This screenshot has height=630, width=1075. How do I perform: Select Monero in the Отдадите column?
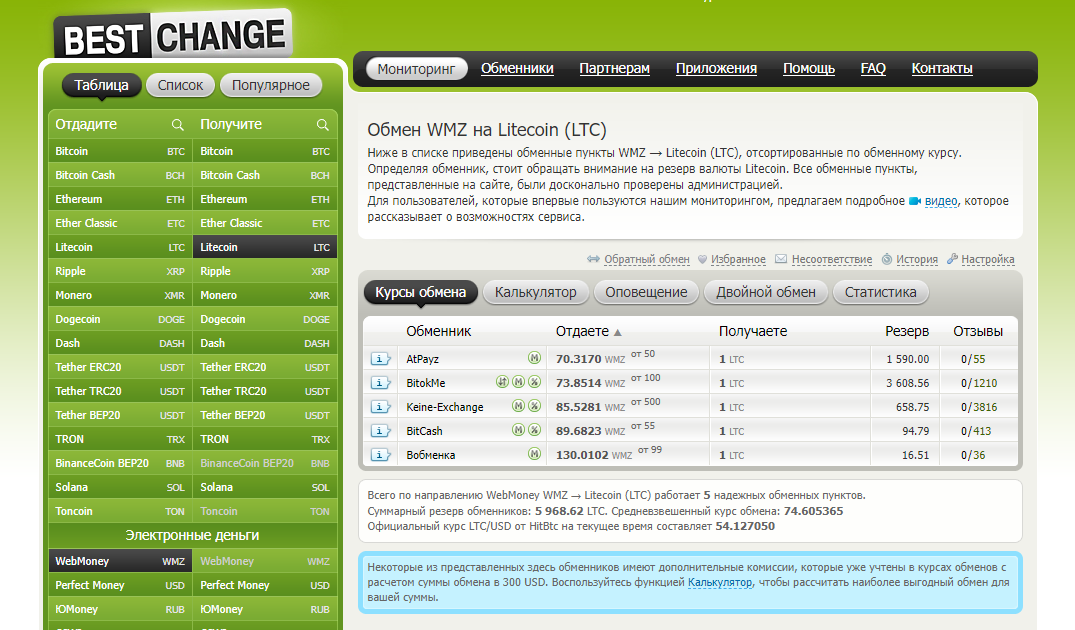(120, 295)
